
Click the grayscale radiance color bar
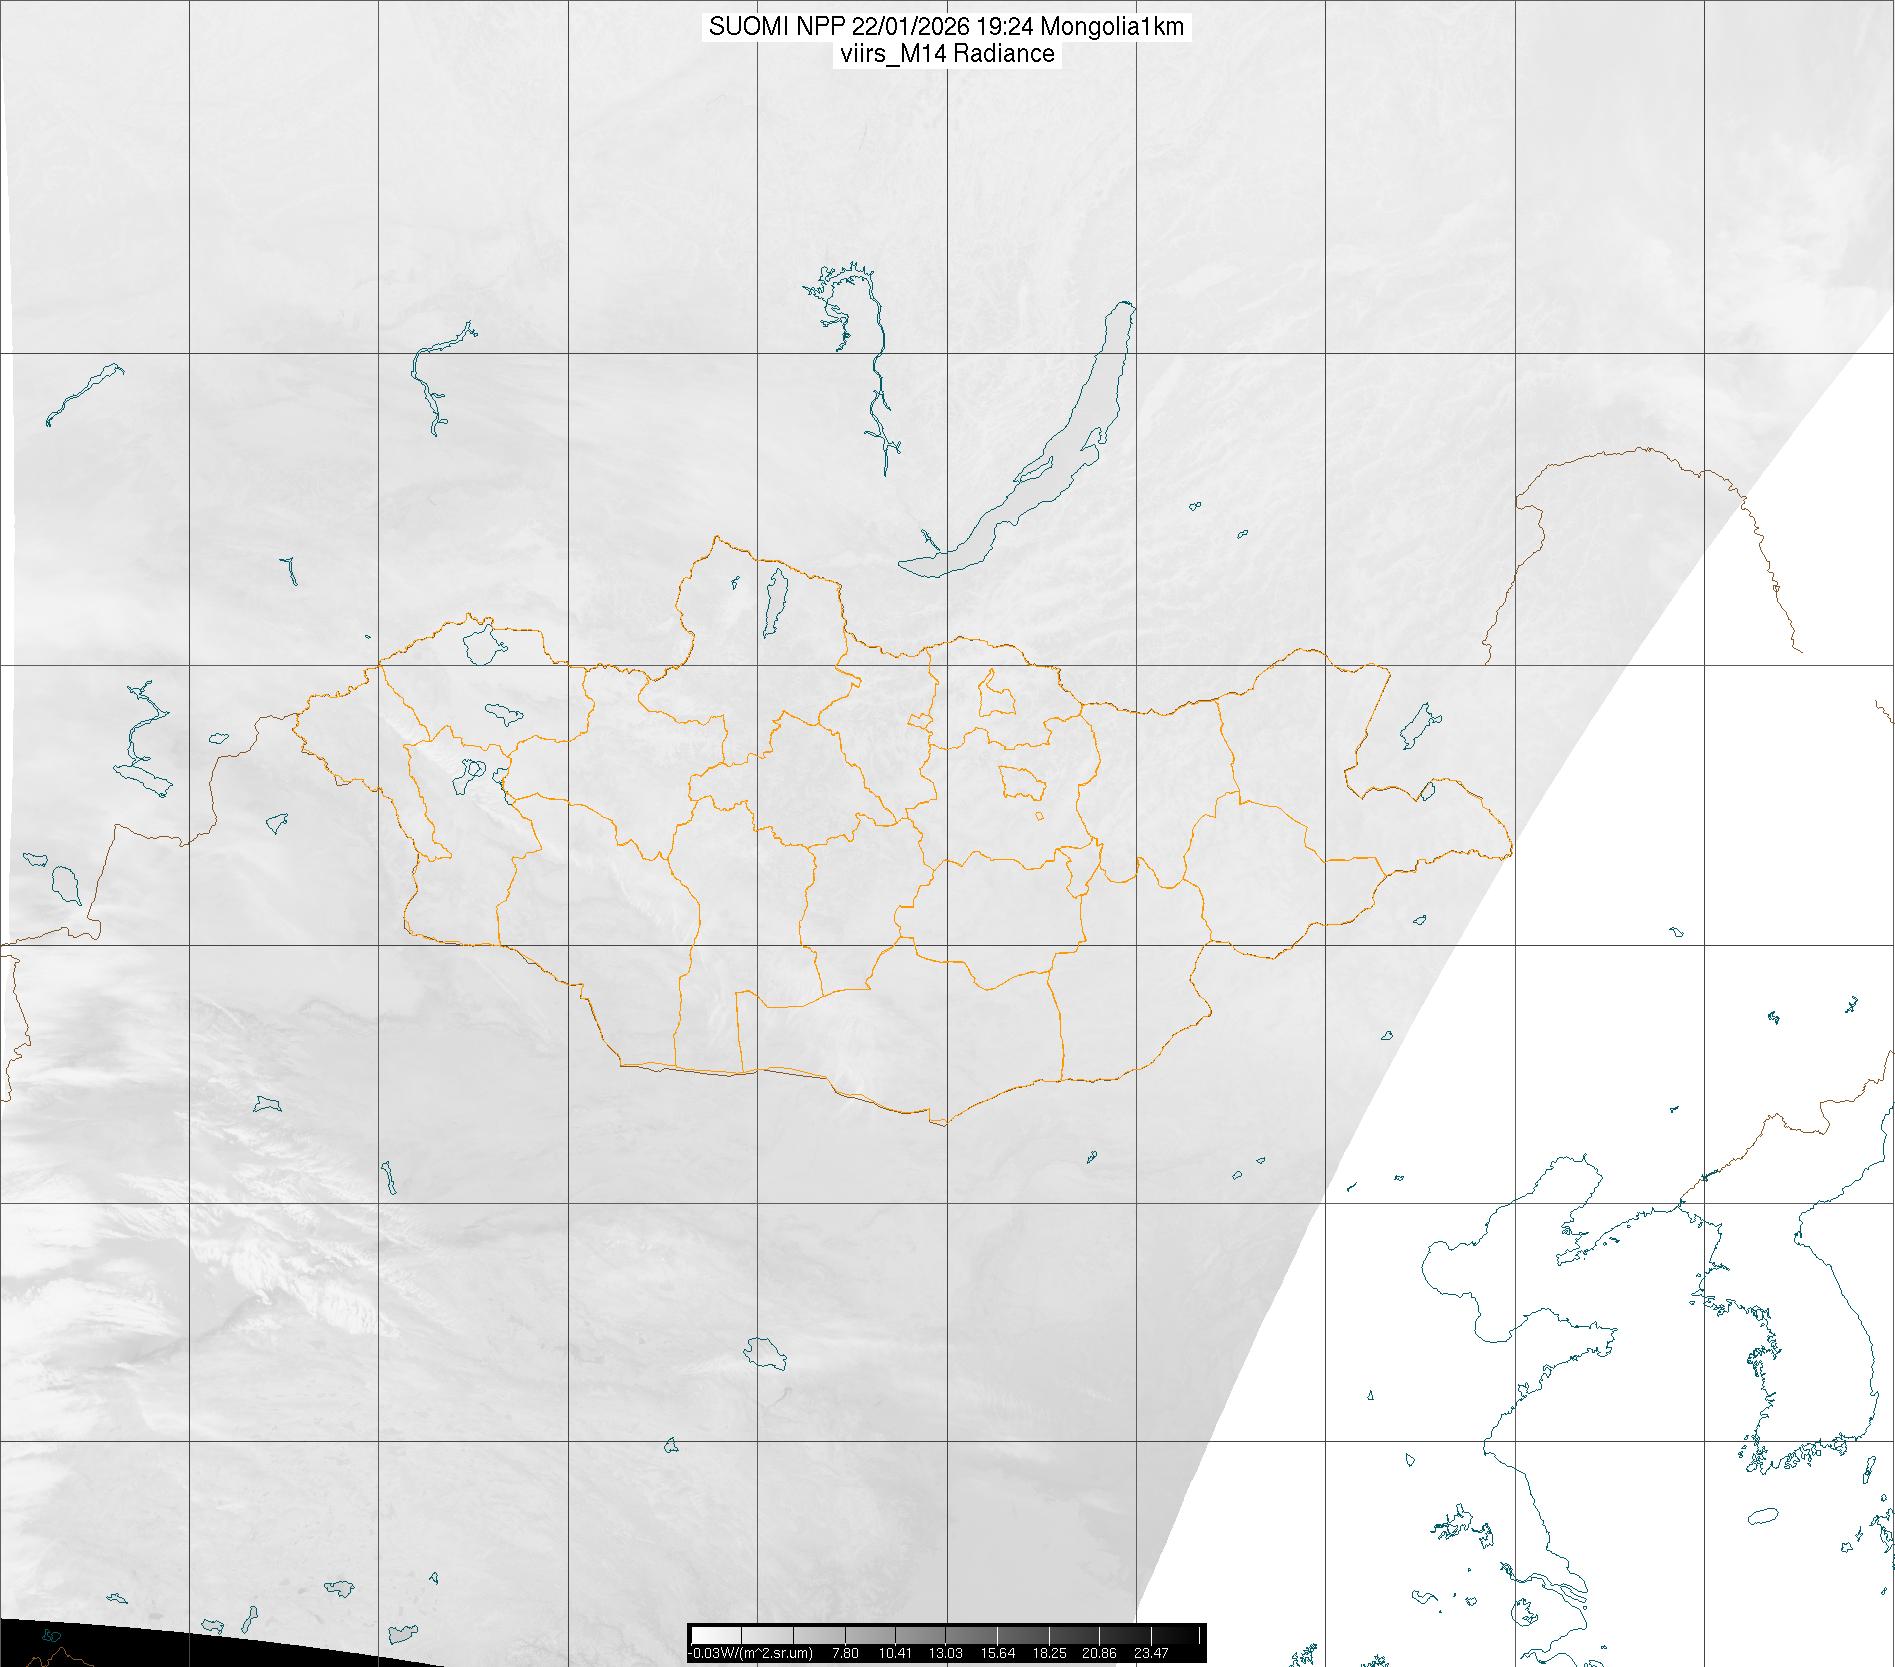947,1634
